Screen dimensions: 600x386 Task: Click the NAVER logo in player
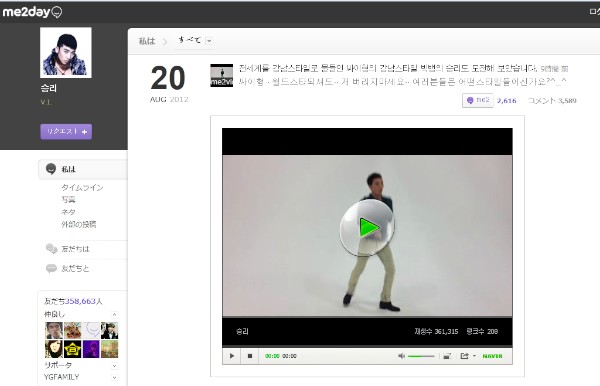click(492, 356)
